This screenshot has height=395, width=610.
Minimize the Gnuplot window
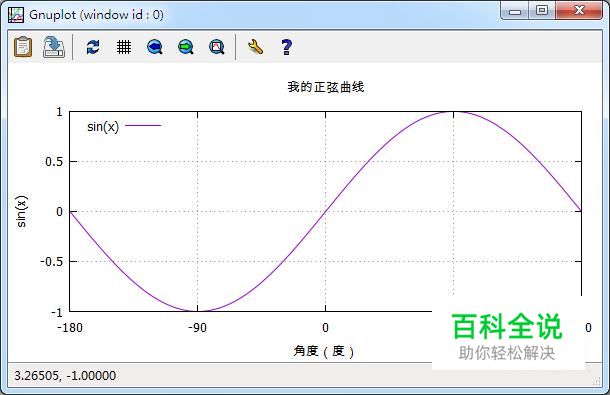(515, 11)
